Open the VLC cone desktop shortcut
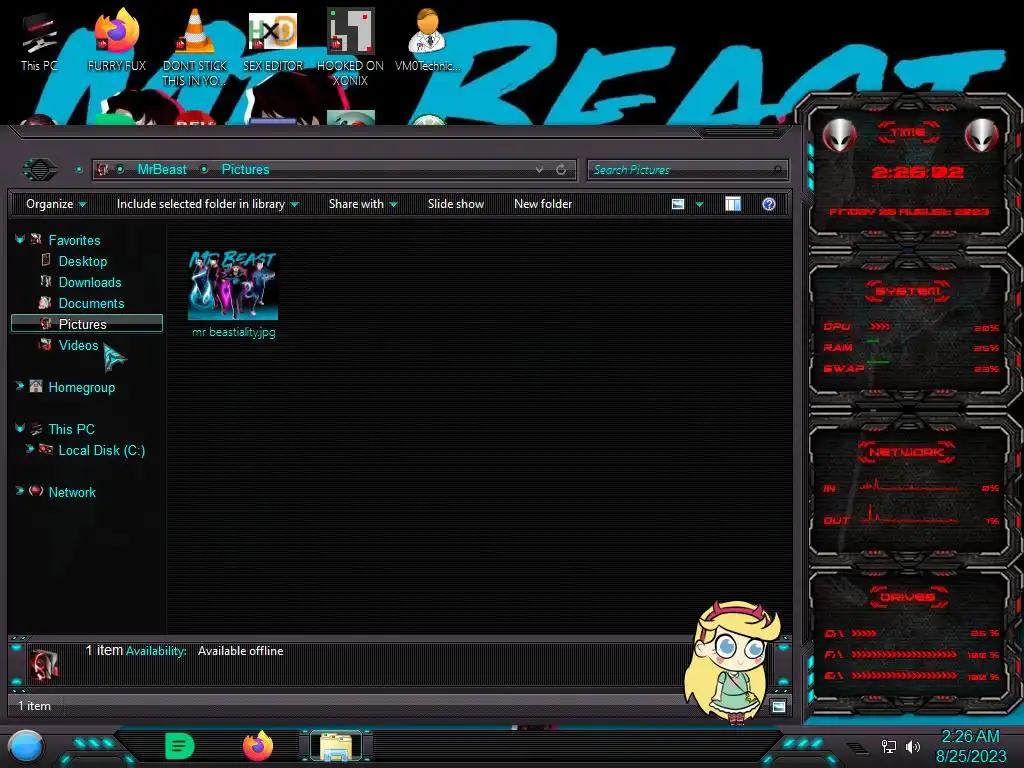The height and width of the screenshot is (768, 1024). (195, 47)
